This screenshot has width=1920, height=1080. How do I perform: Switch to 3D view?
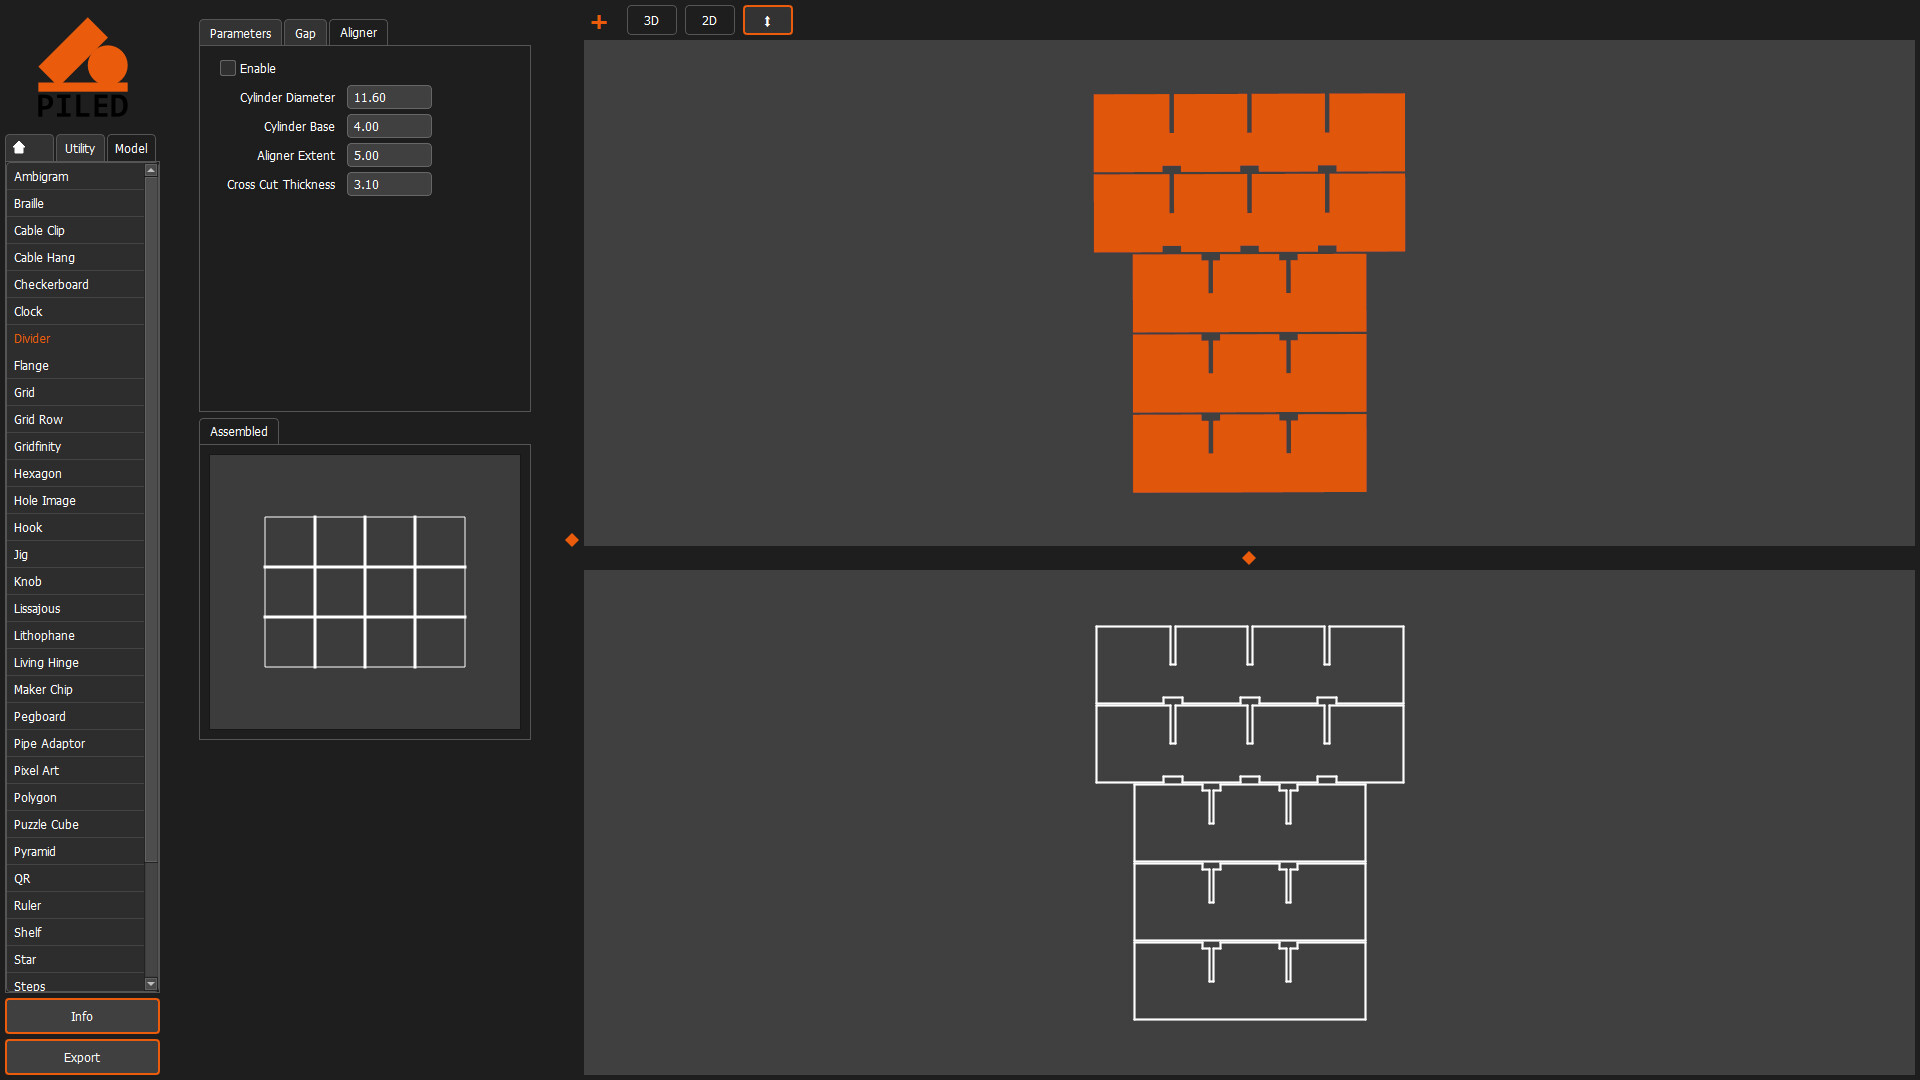coord(651,21)
